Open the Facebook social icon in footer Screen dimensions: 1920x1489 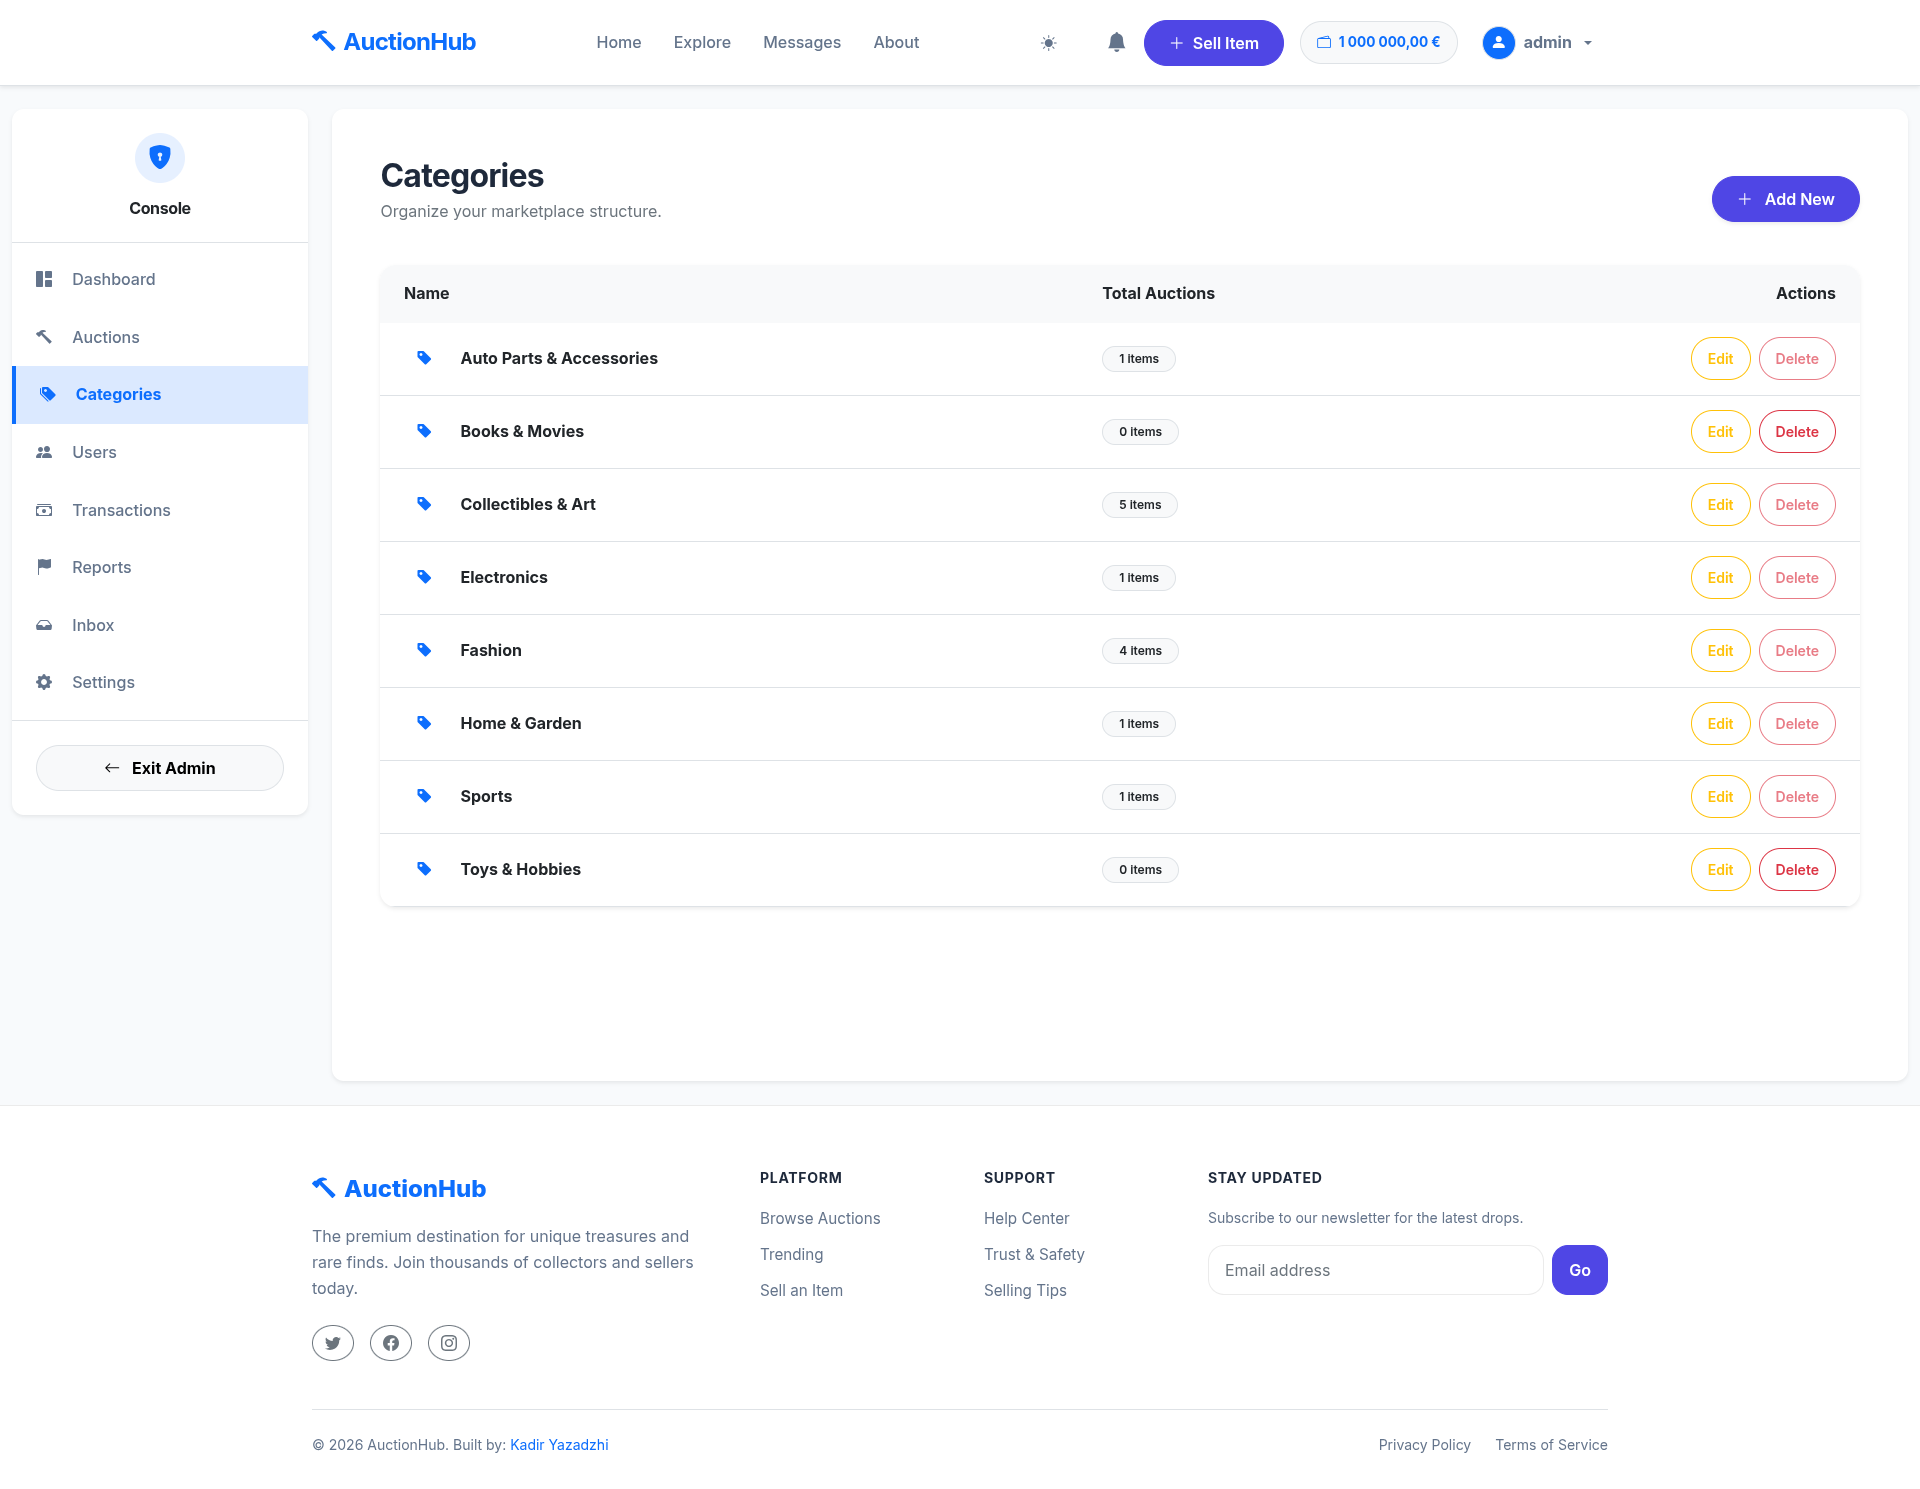[x=391, y=1343]
